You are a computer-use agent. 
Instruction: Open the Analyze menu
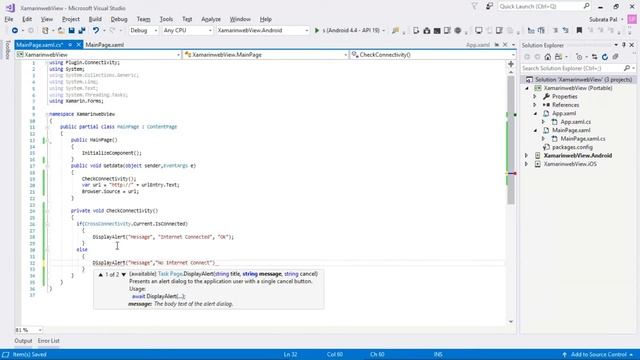(211, 19)
